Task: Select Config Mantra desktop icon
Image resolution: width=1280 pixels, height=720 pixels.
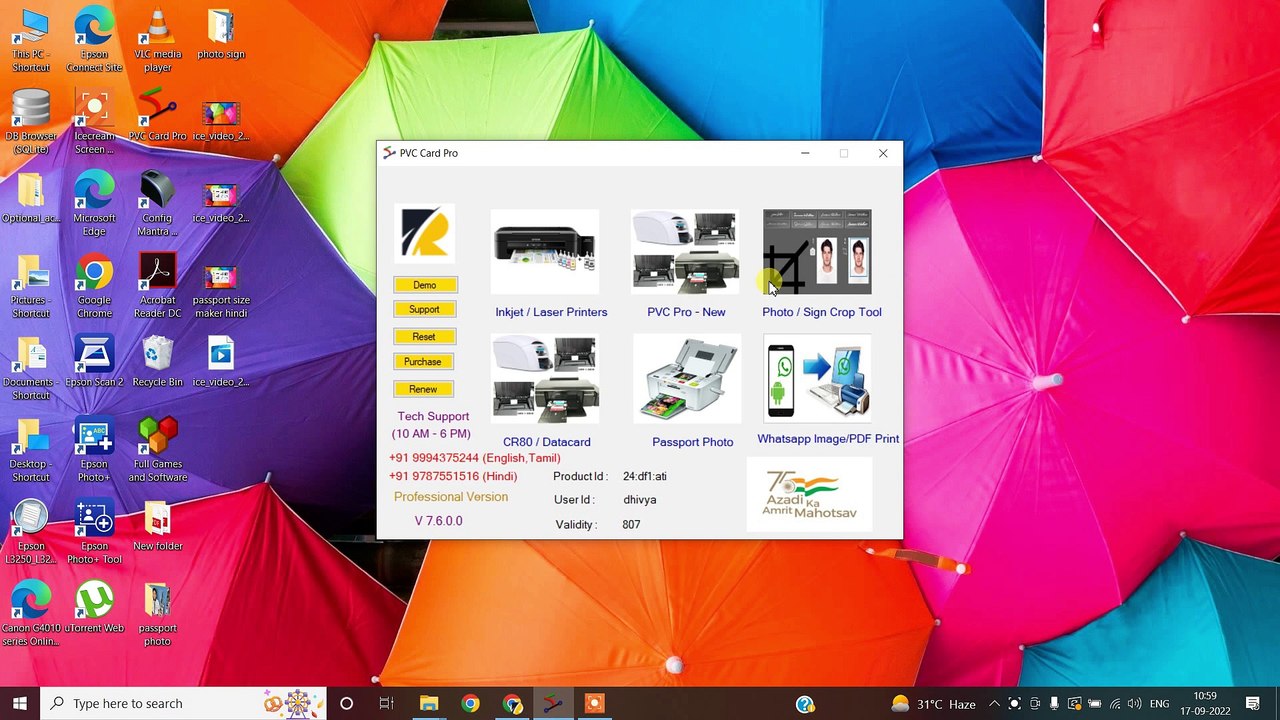Action: [x=158, y=204]
